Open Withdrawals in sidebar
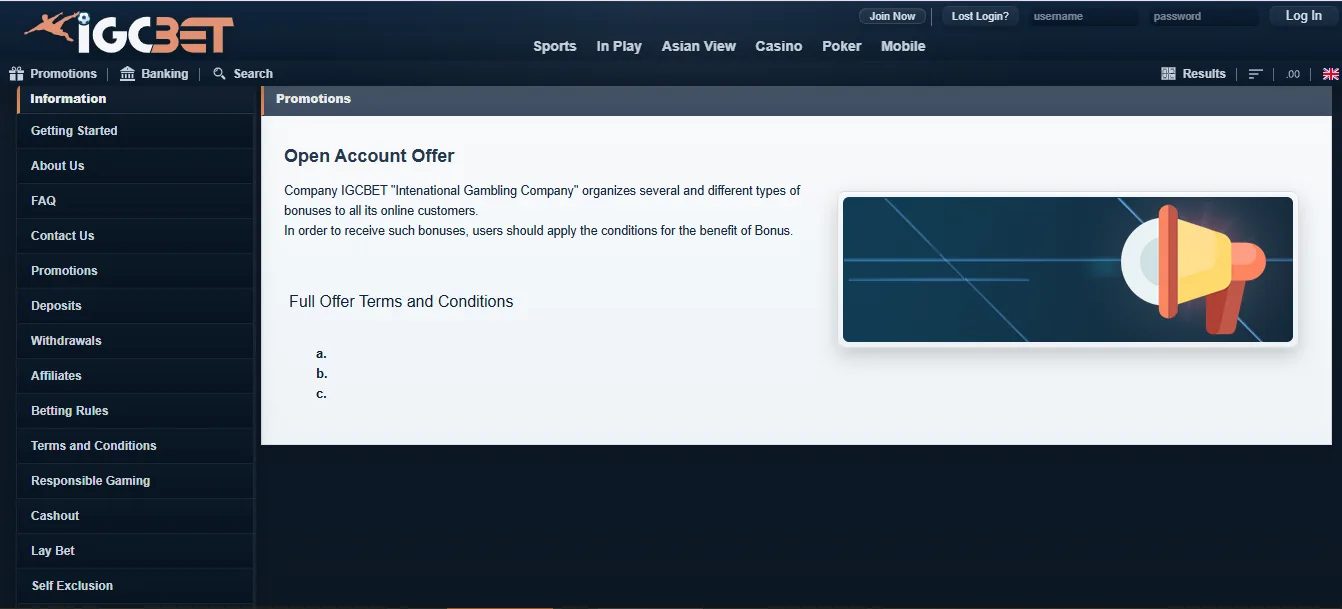This screenshot has width=1342, height=609. coord(135,341)
